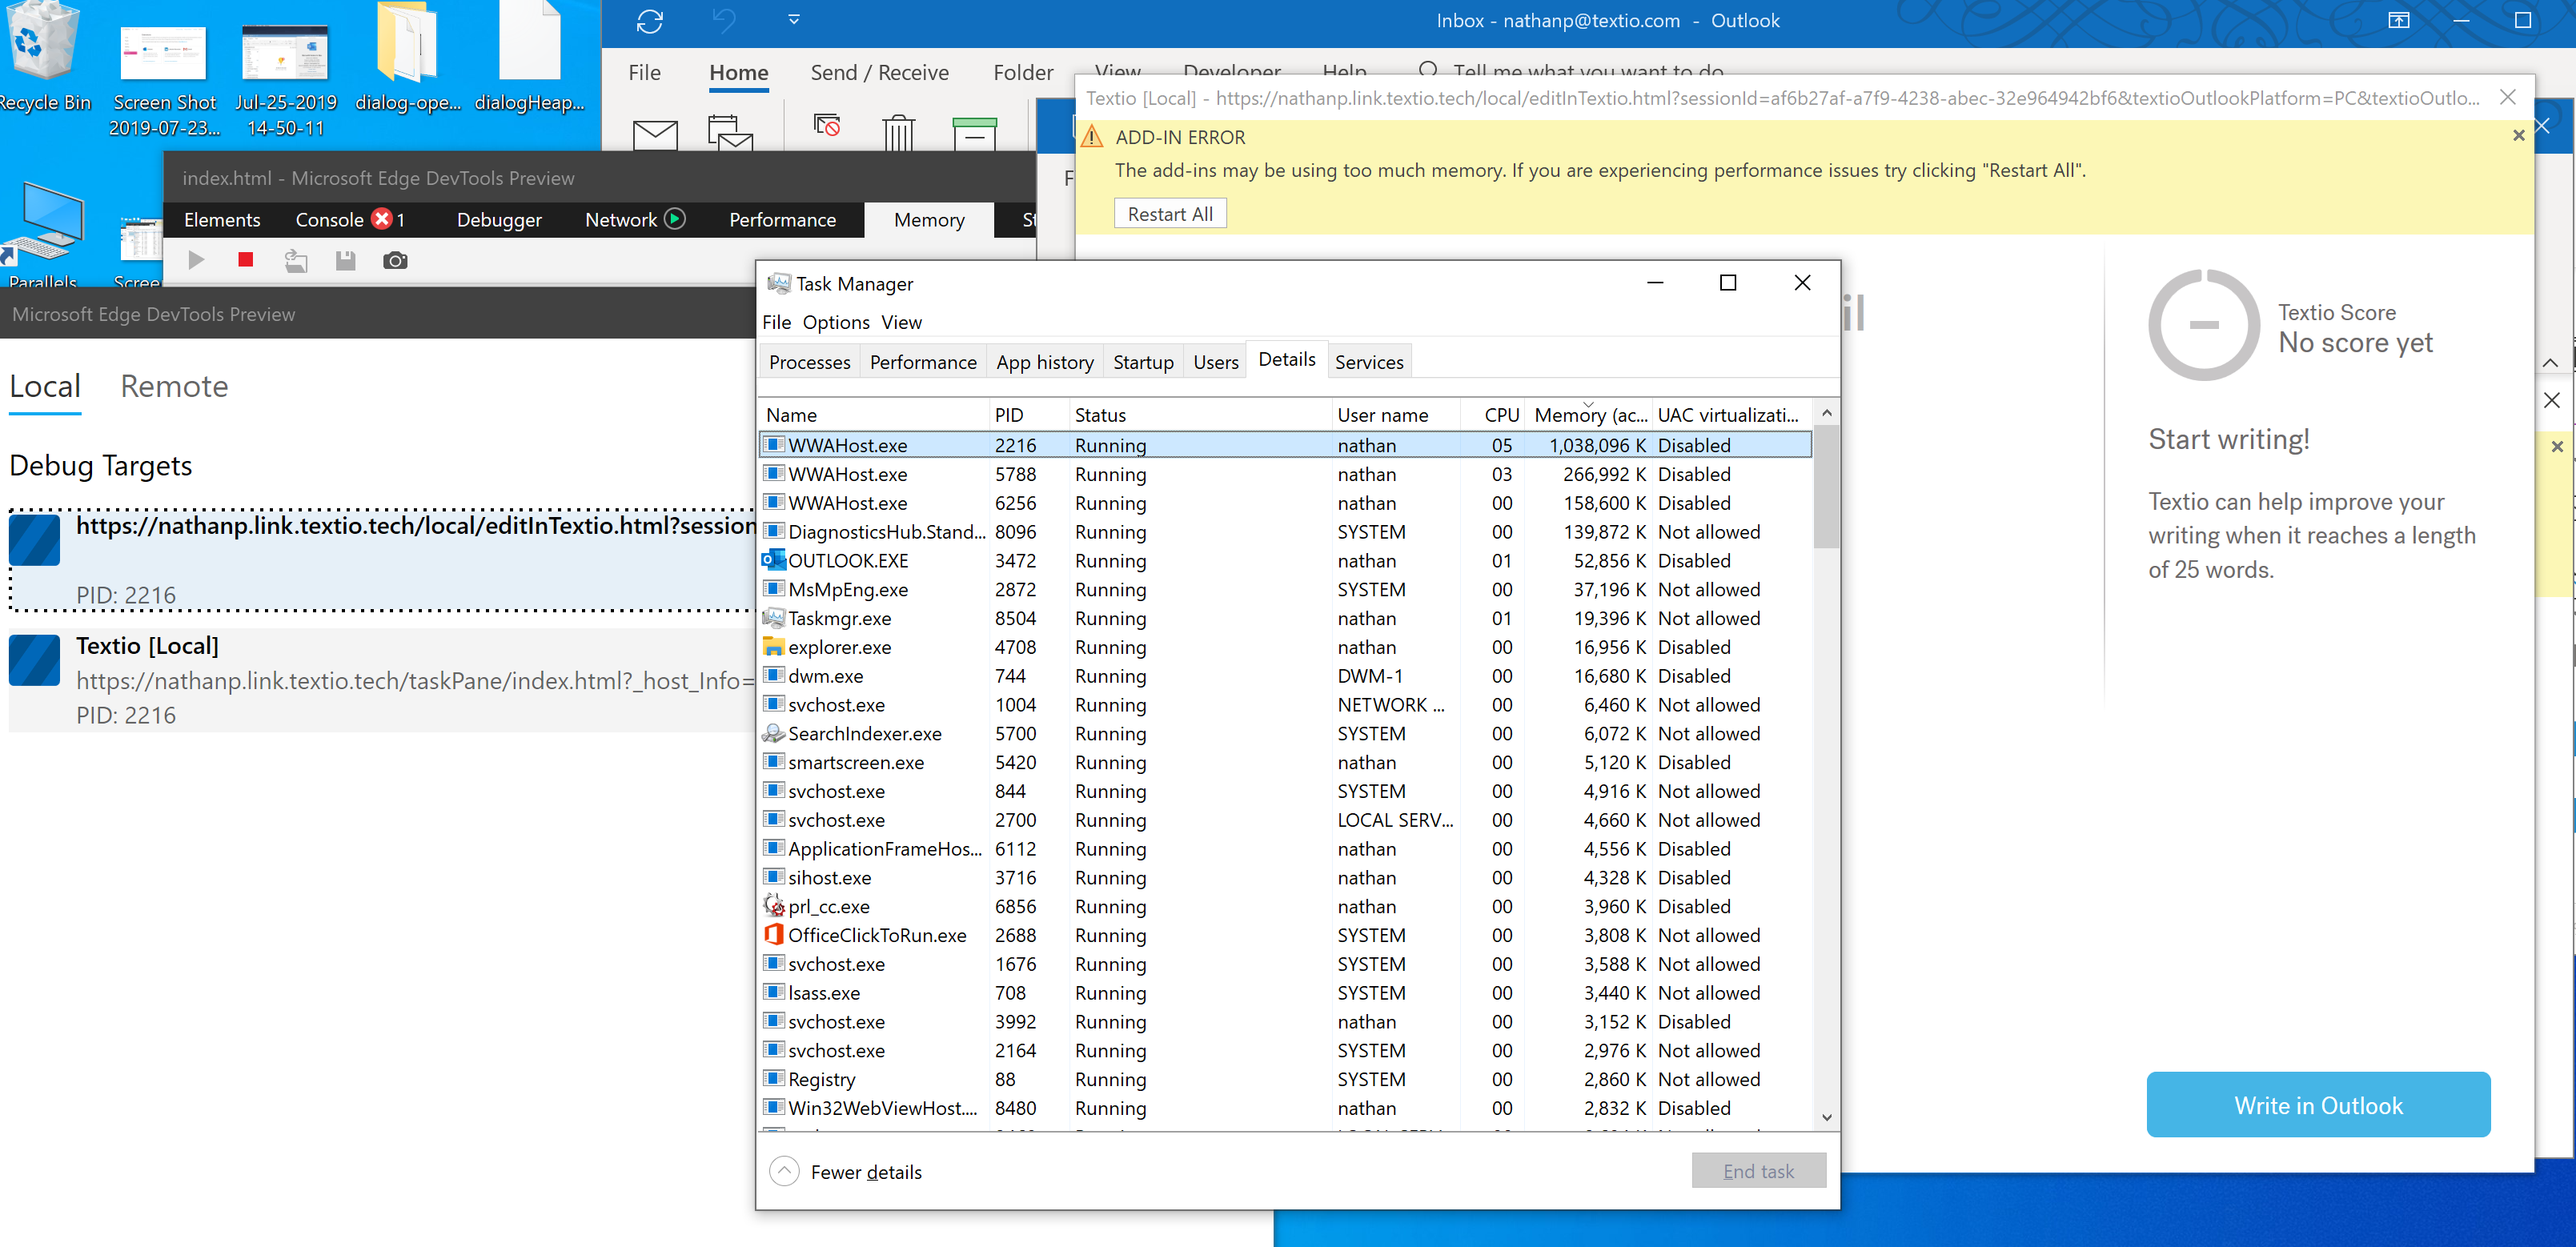
Task: Select the OUTLOOK.EXE process row
Action: pyautogui.click(x=1286, y=561)
